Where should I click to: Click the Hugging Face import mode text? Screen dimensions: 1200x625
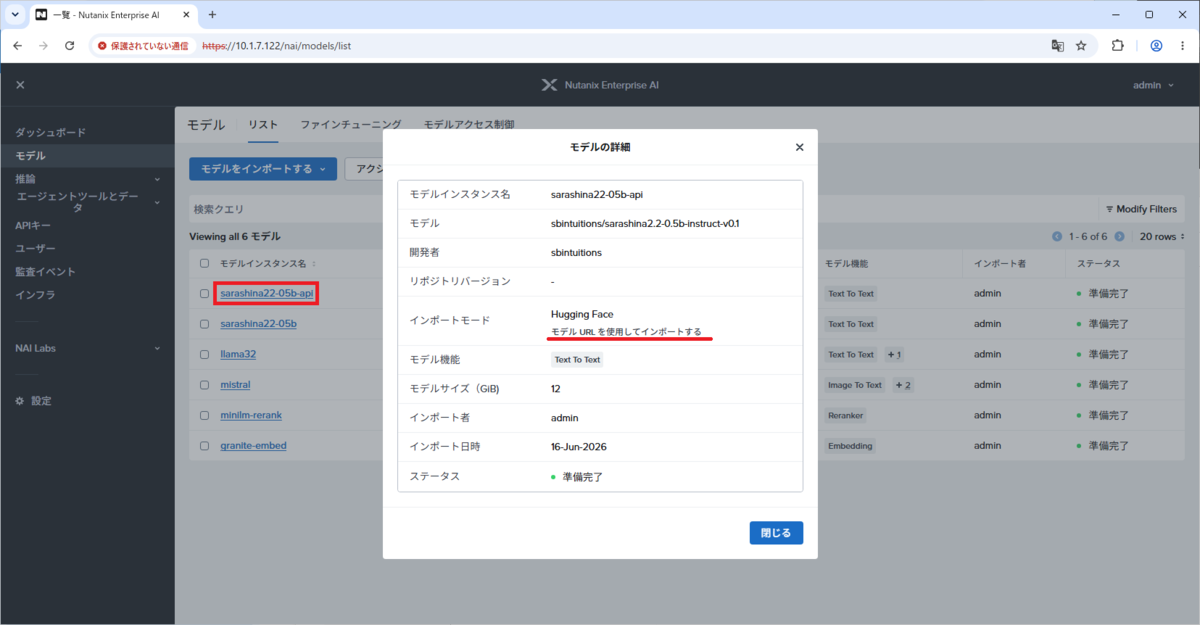[x=582, y=314]
